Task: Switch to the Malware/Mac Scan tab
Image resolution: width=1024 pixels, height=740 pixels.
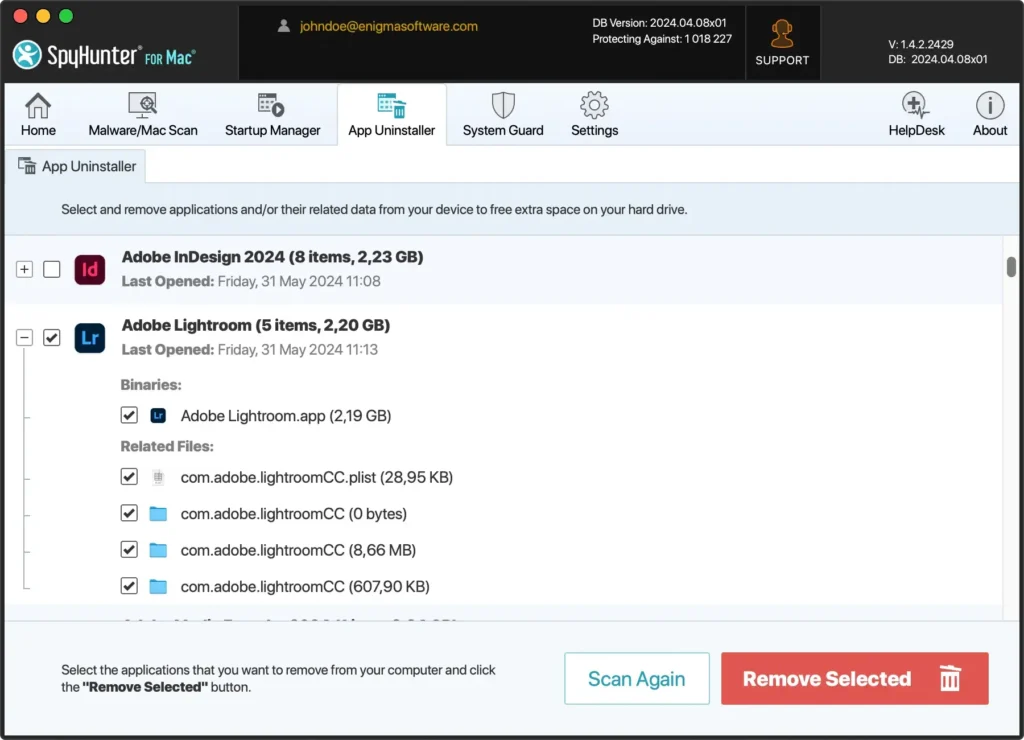Action: coord(142,114)
